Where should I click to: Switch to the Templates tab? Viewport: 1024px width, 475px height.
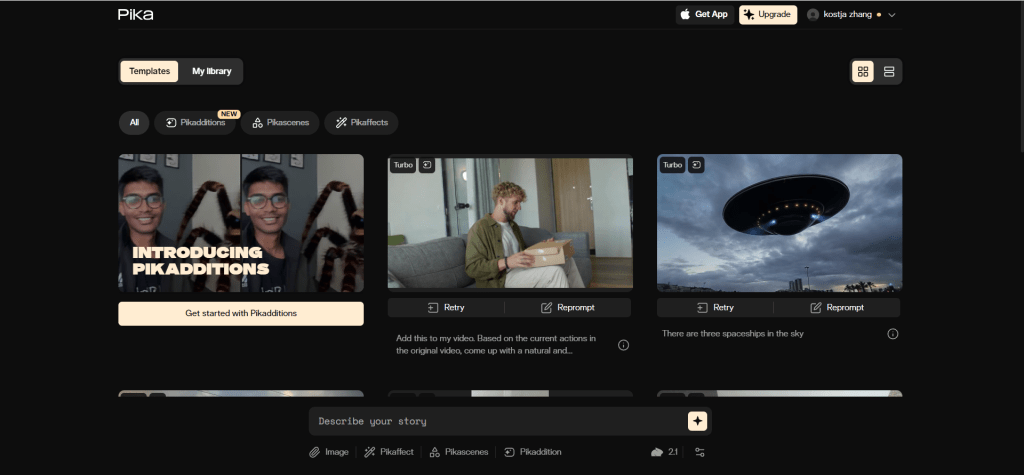(x=150, y=71)
